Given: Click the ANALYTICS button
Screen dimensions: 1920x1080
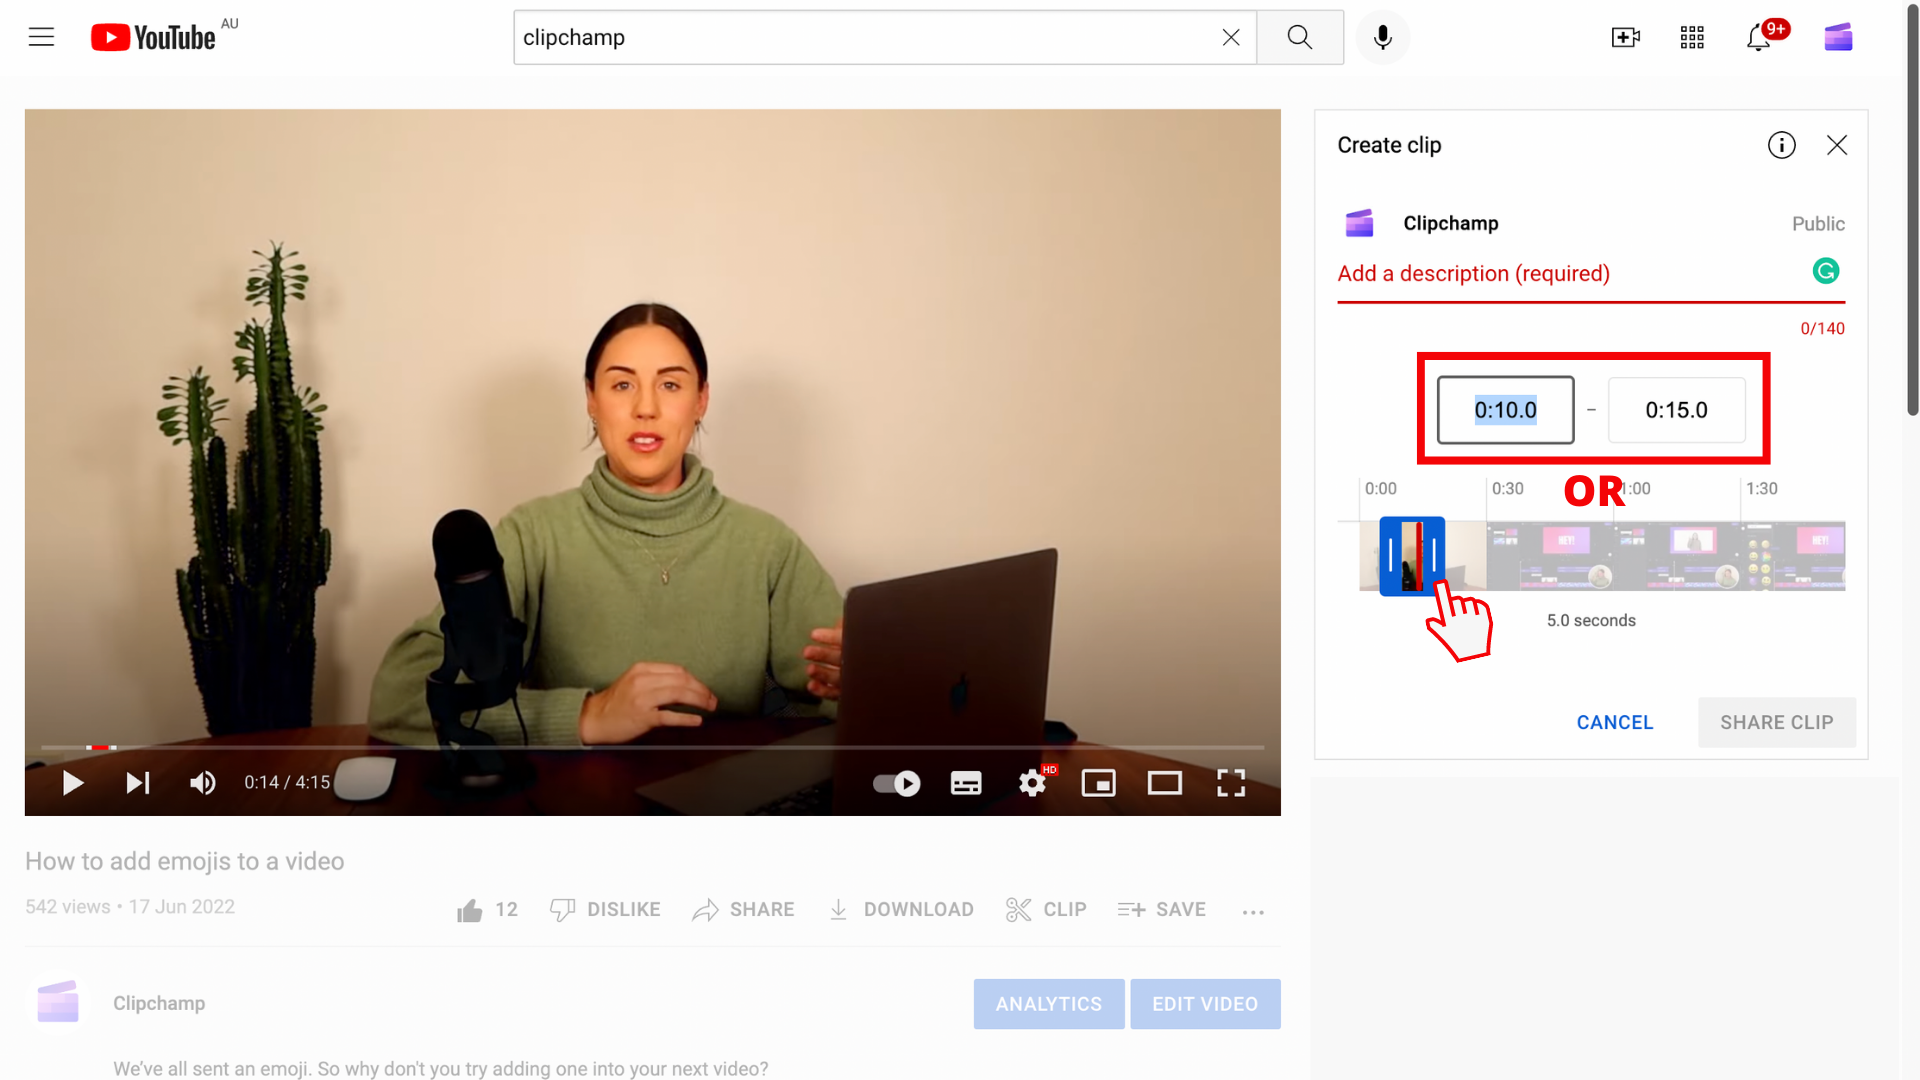Looking at the screenshot, I should click(1048, 1004).
